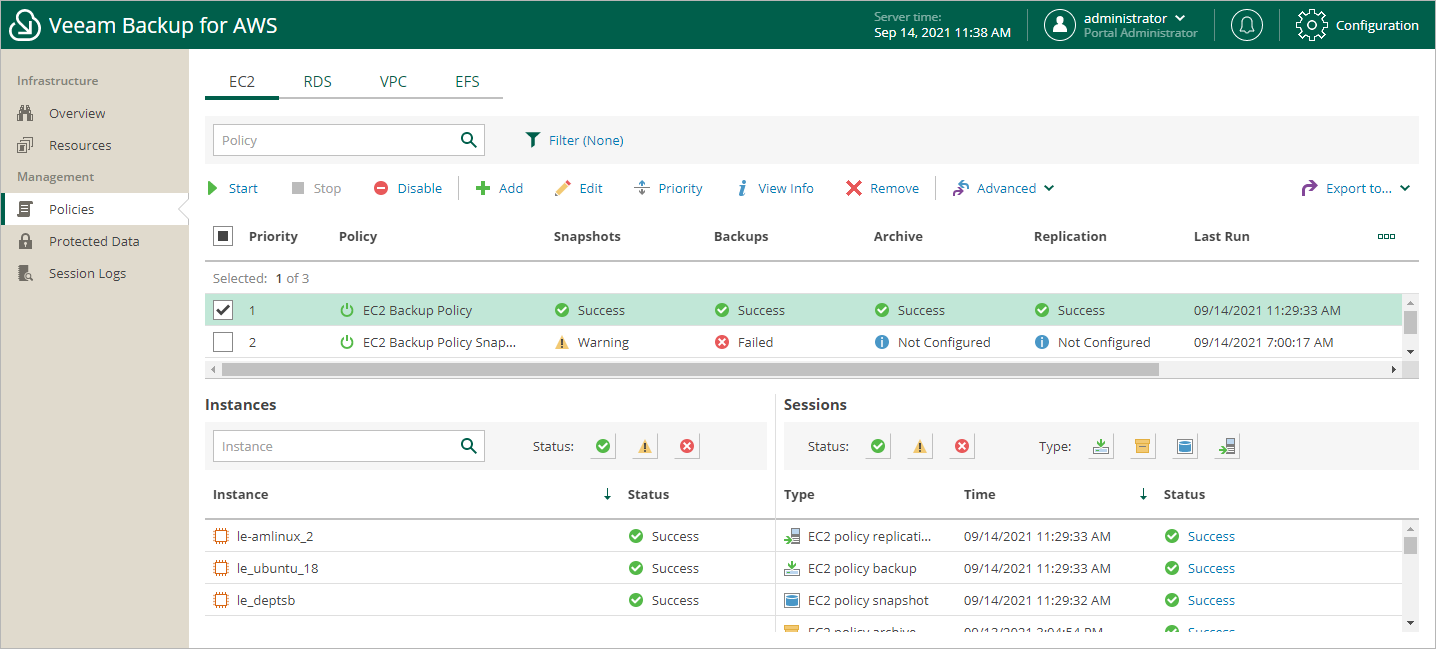The image size is (1436, 649).
Task: Click the search magnifier in Policy field
Action: tap(468, 140)
